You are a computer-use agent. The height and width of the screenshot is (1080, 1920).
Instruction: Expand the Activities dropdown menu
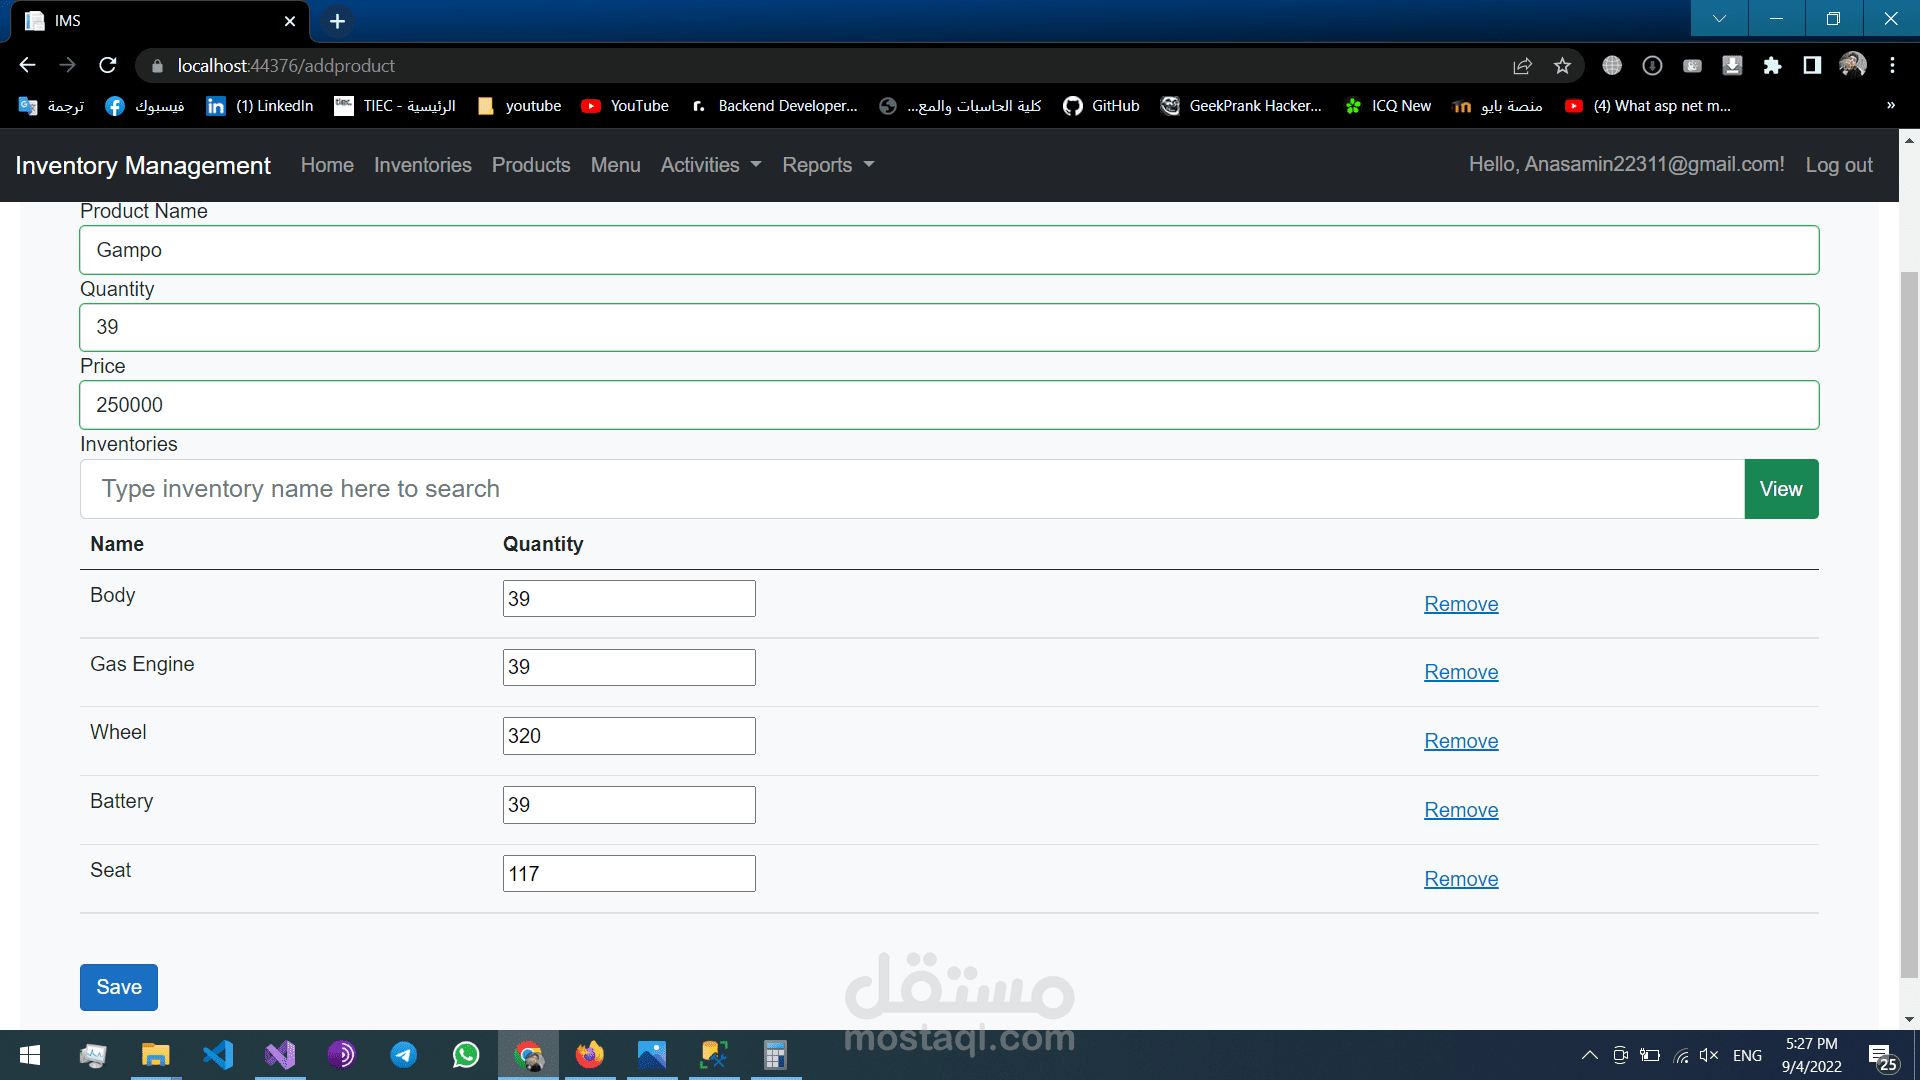[710, 165]
